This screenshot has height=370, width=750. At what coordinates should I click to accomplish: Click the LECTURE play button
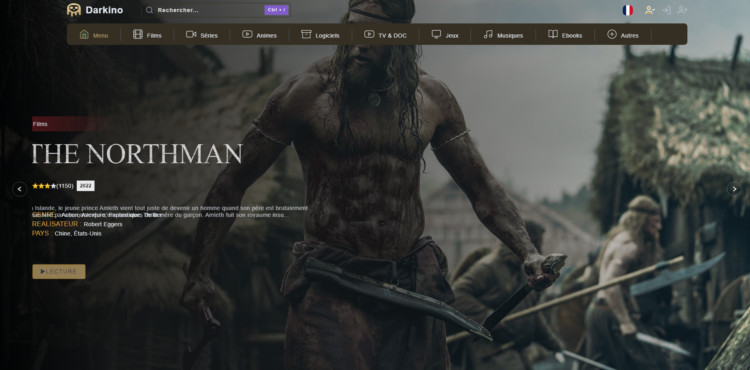click(59, 272)
